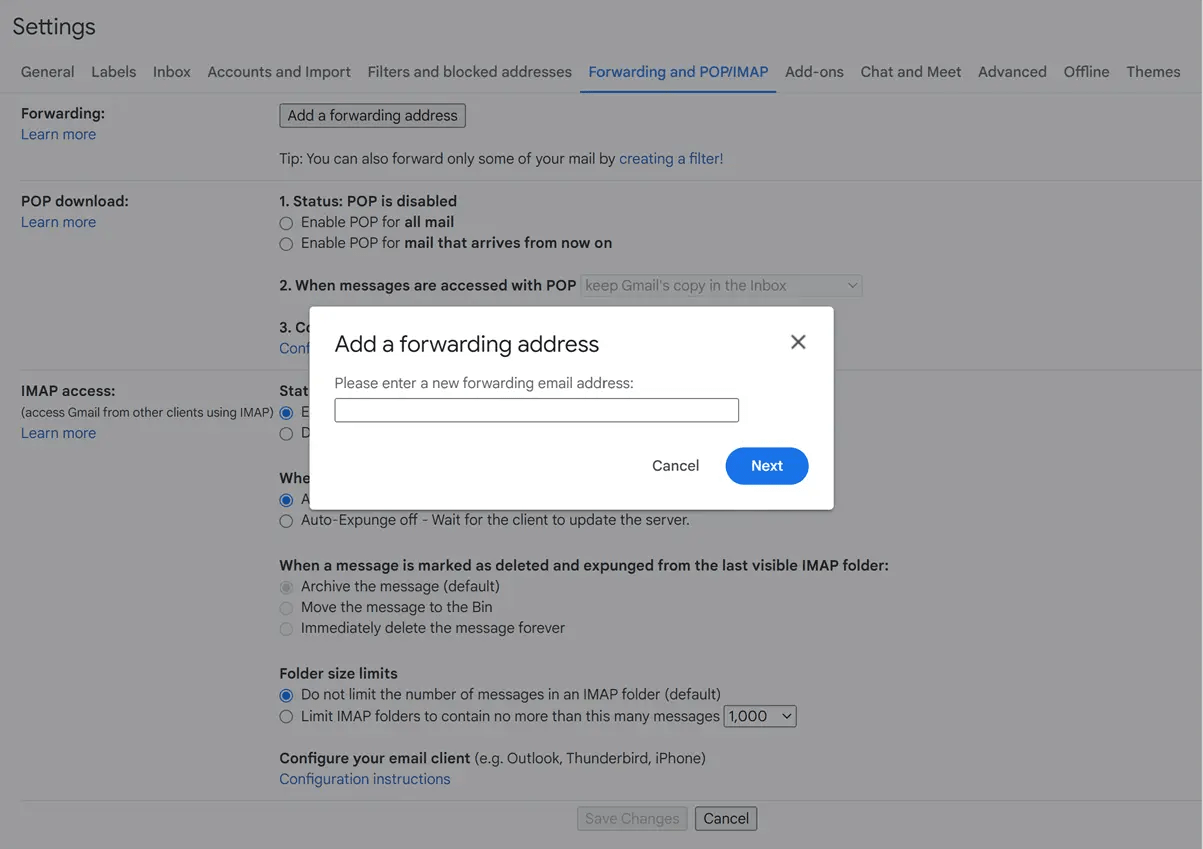Click Learn more under IMAP access

[x=58, y=432]
